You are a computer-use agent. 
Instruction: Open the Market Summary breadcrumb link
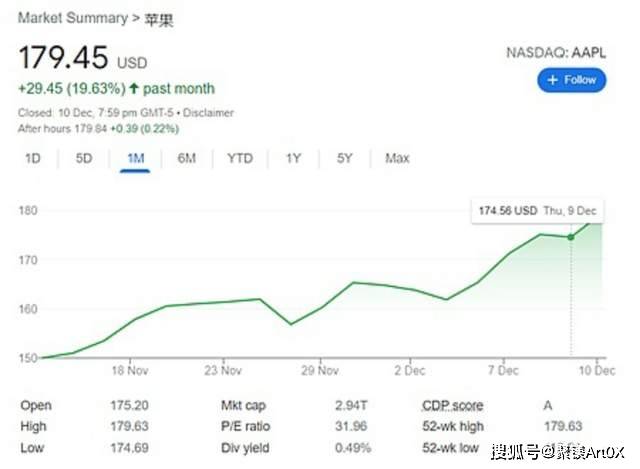(x=73, y=18)
